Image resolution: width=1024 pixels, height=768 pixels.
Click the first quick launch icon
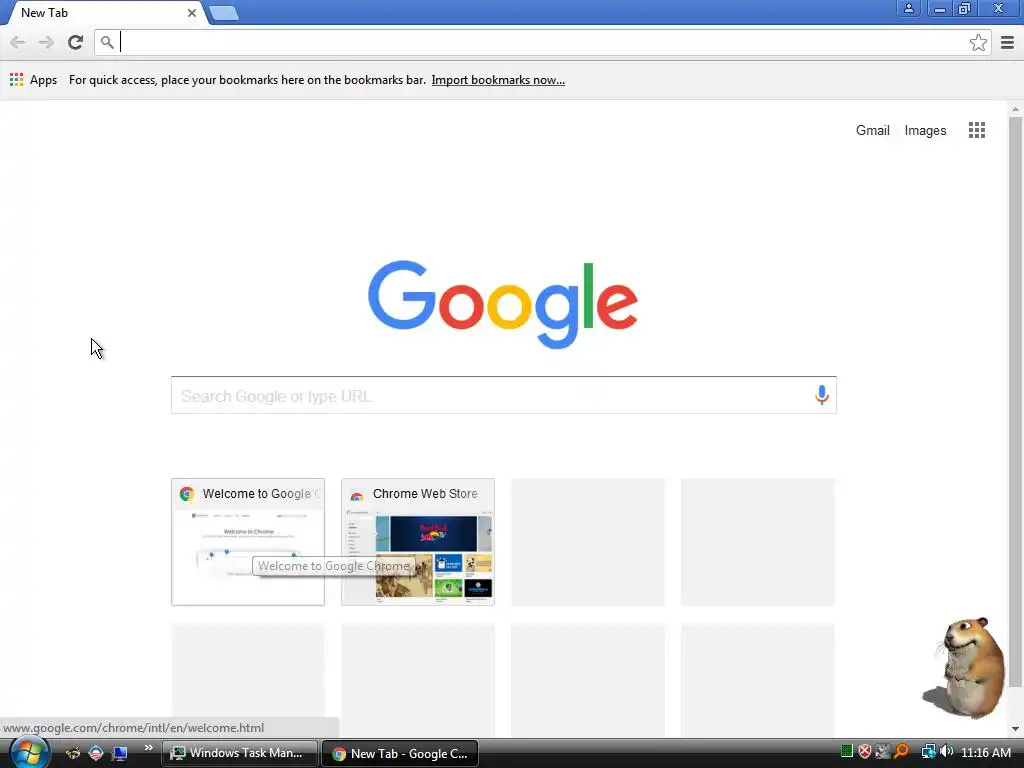[72, 753]
